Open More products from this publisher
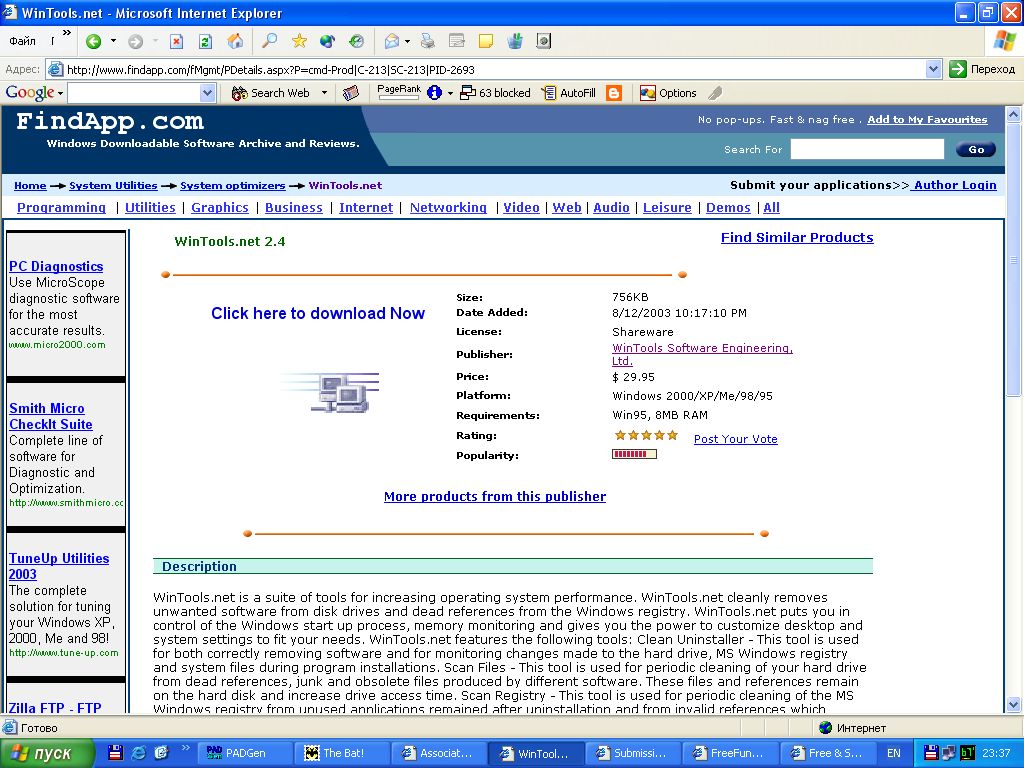1024x768 pixels. tap(495, 496)
